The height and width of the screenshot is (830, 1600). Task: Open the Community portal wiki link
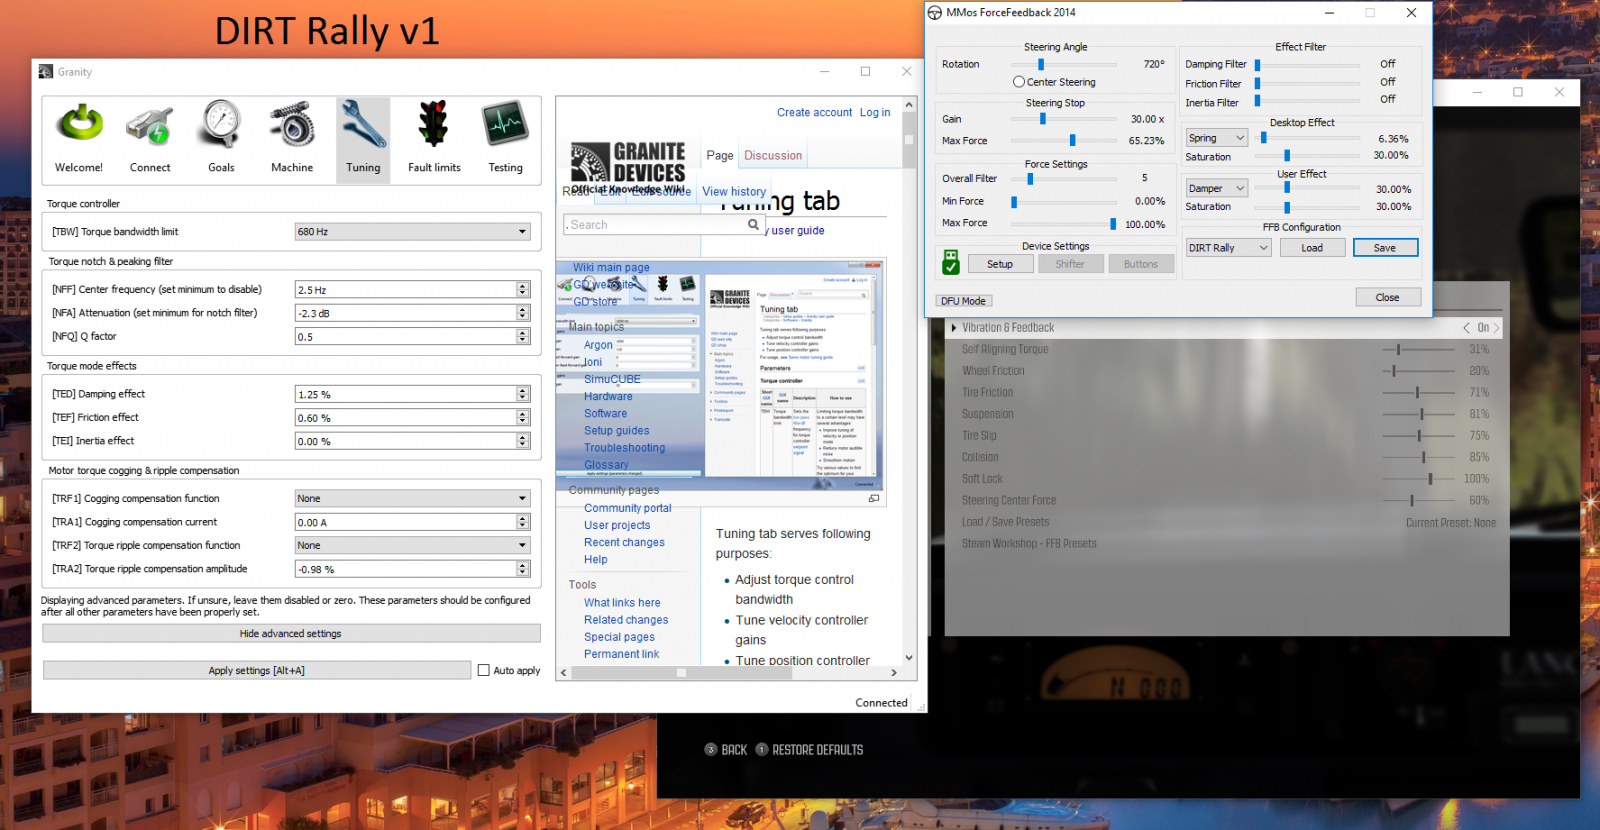coord(628,508)
